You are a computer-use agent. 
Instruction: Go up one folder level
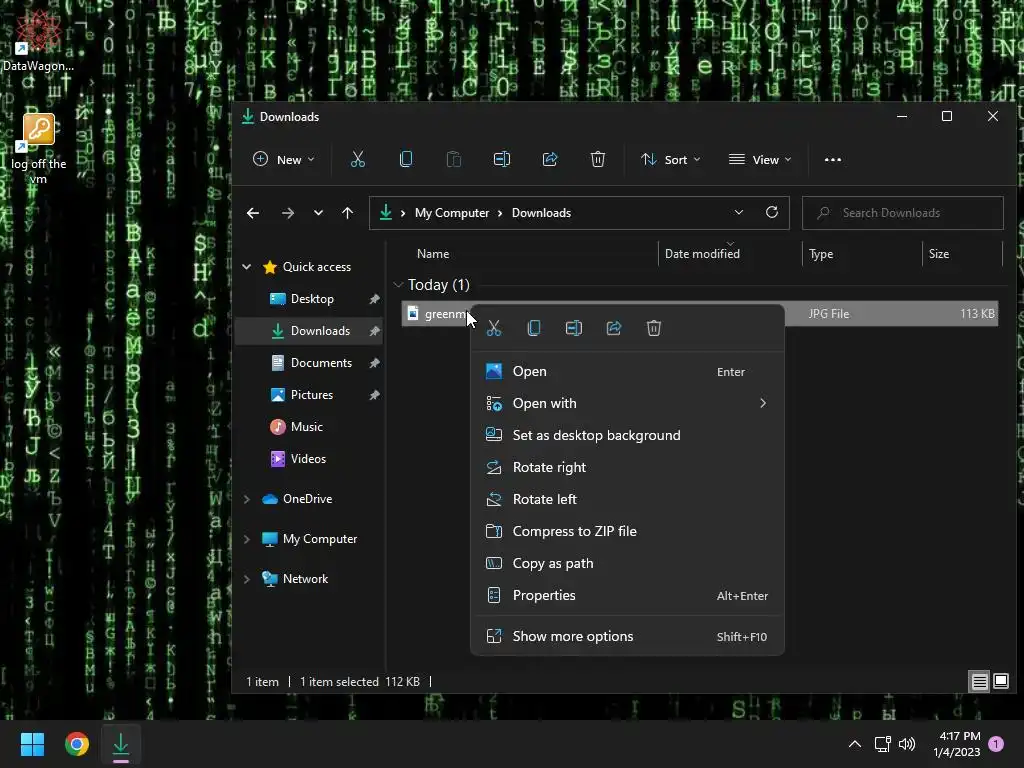tap(347, 213)
